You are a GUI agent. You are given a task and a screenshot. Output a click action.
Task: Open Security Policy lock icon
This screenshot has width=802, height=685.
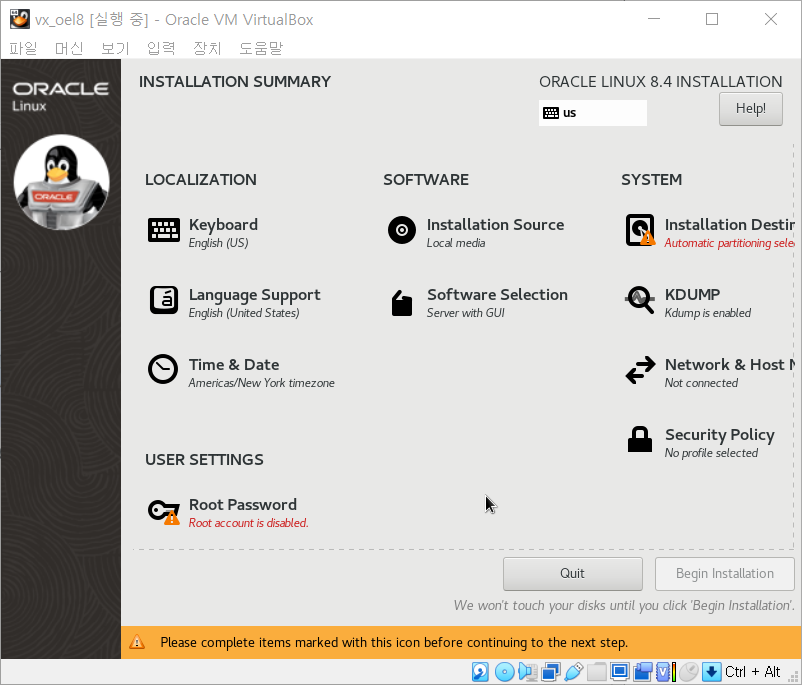640,439
